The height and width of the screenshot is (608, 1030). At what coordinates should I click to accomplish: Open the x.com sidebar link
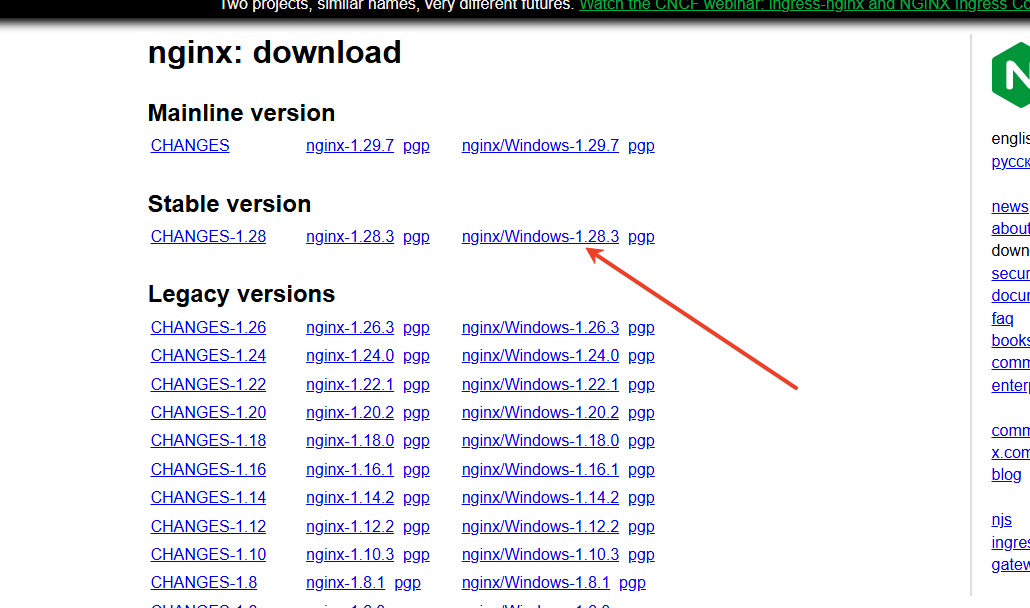point(1010,453)
